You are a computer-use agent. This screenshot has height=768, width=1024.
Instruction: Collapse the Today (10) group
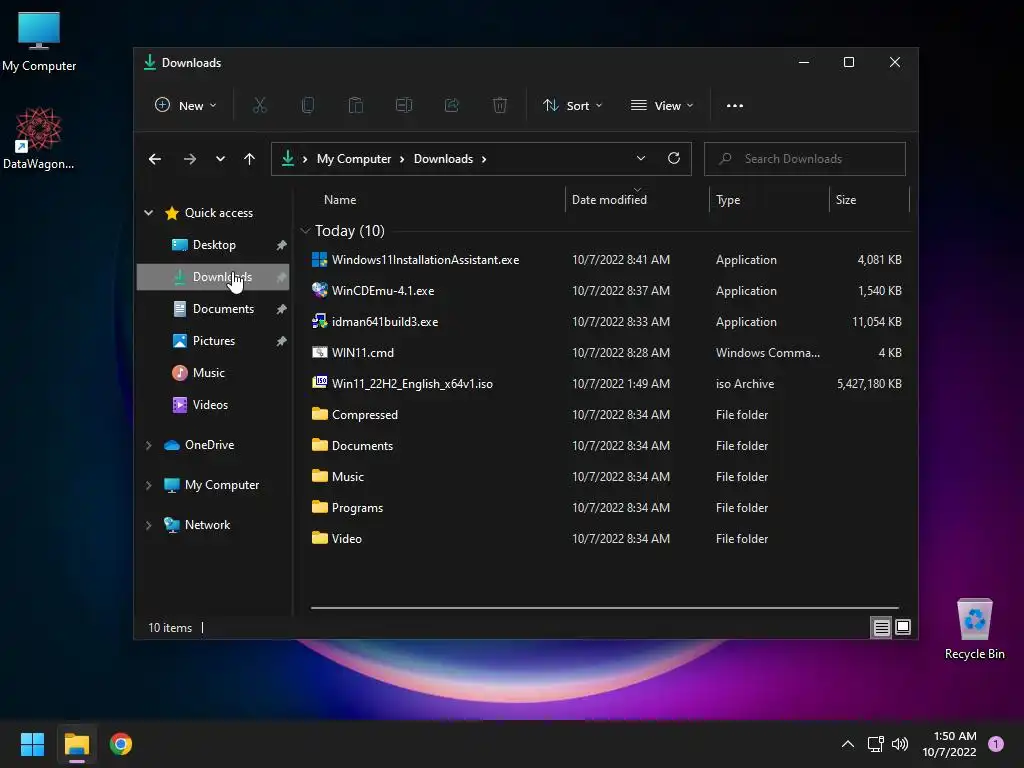[304, 231]
